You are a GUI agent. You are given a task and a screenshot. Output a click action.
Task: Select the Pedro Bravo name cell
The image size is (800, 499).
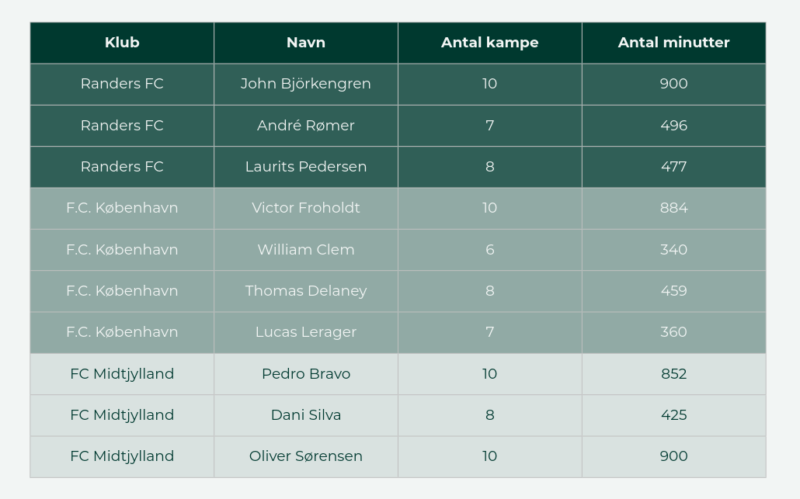coord(306,374)
